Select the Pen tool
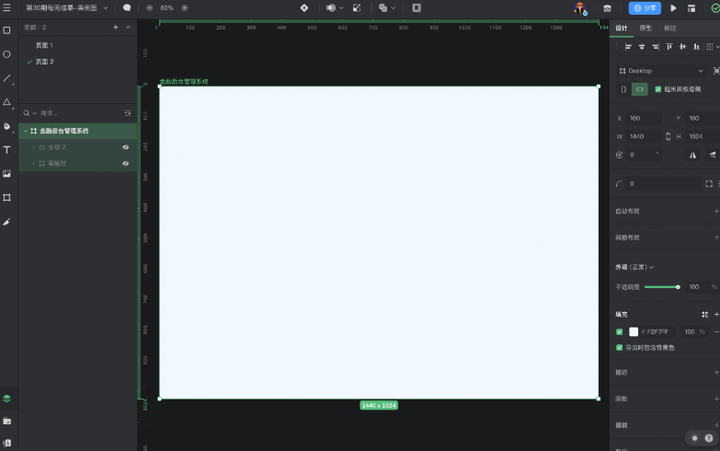Screen dimensions: 720x451 pos(7,126)
